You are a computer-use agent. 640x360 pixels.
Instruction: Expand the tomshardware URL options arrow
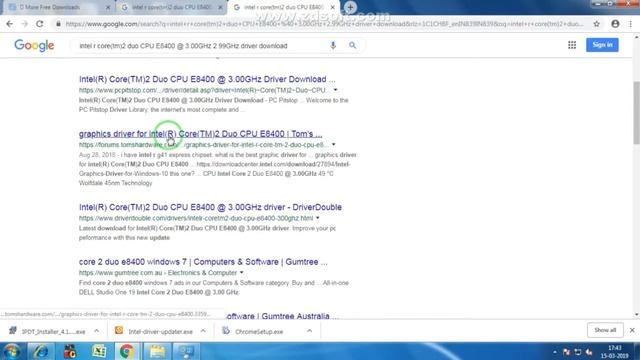333,144
